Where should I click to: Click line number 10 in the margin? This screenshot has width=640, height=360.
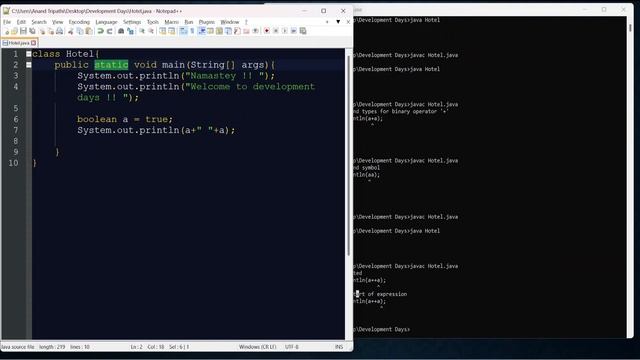click(x=13, y=163)
